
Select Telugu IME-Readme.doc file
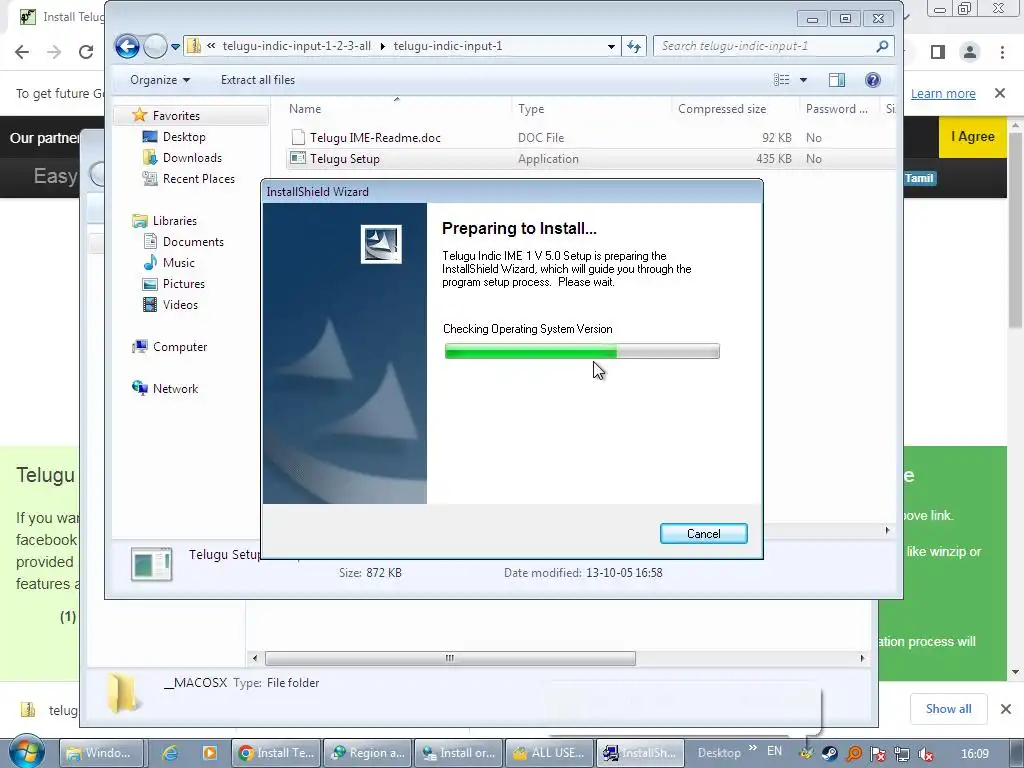(x=375, y=138)
